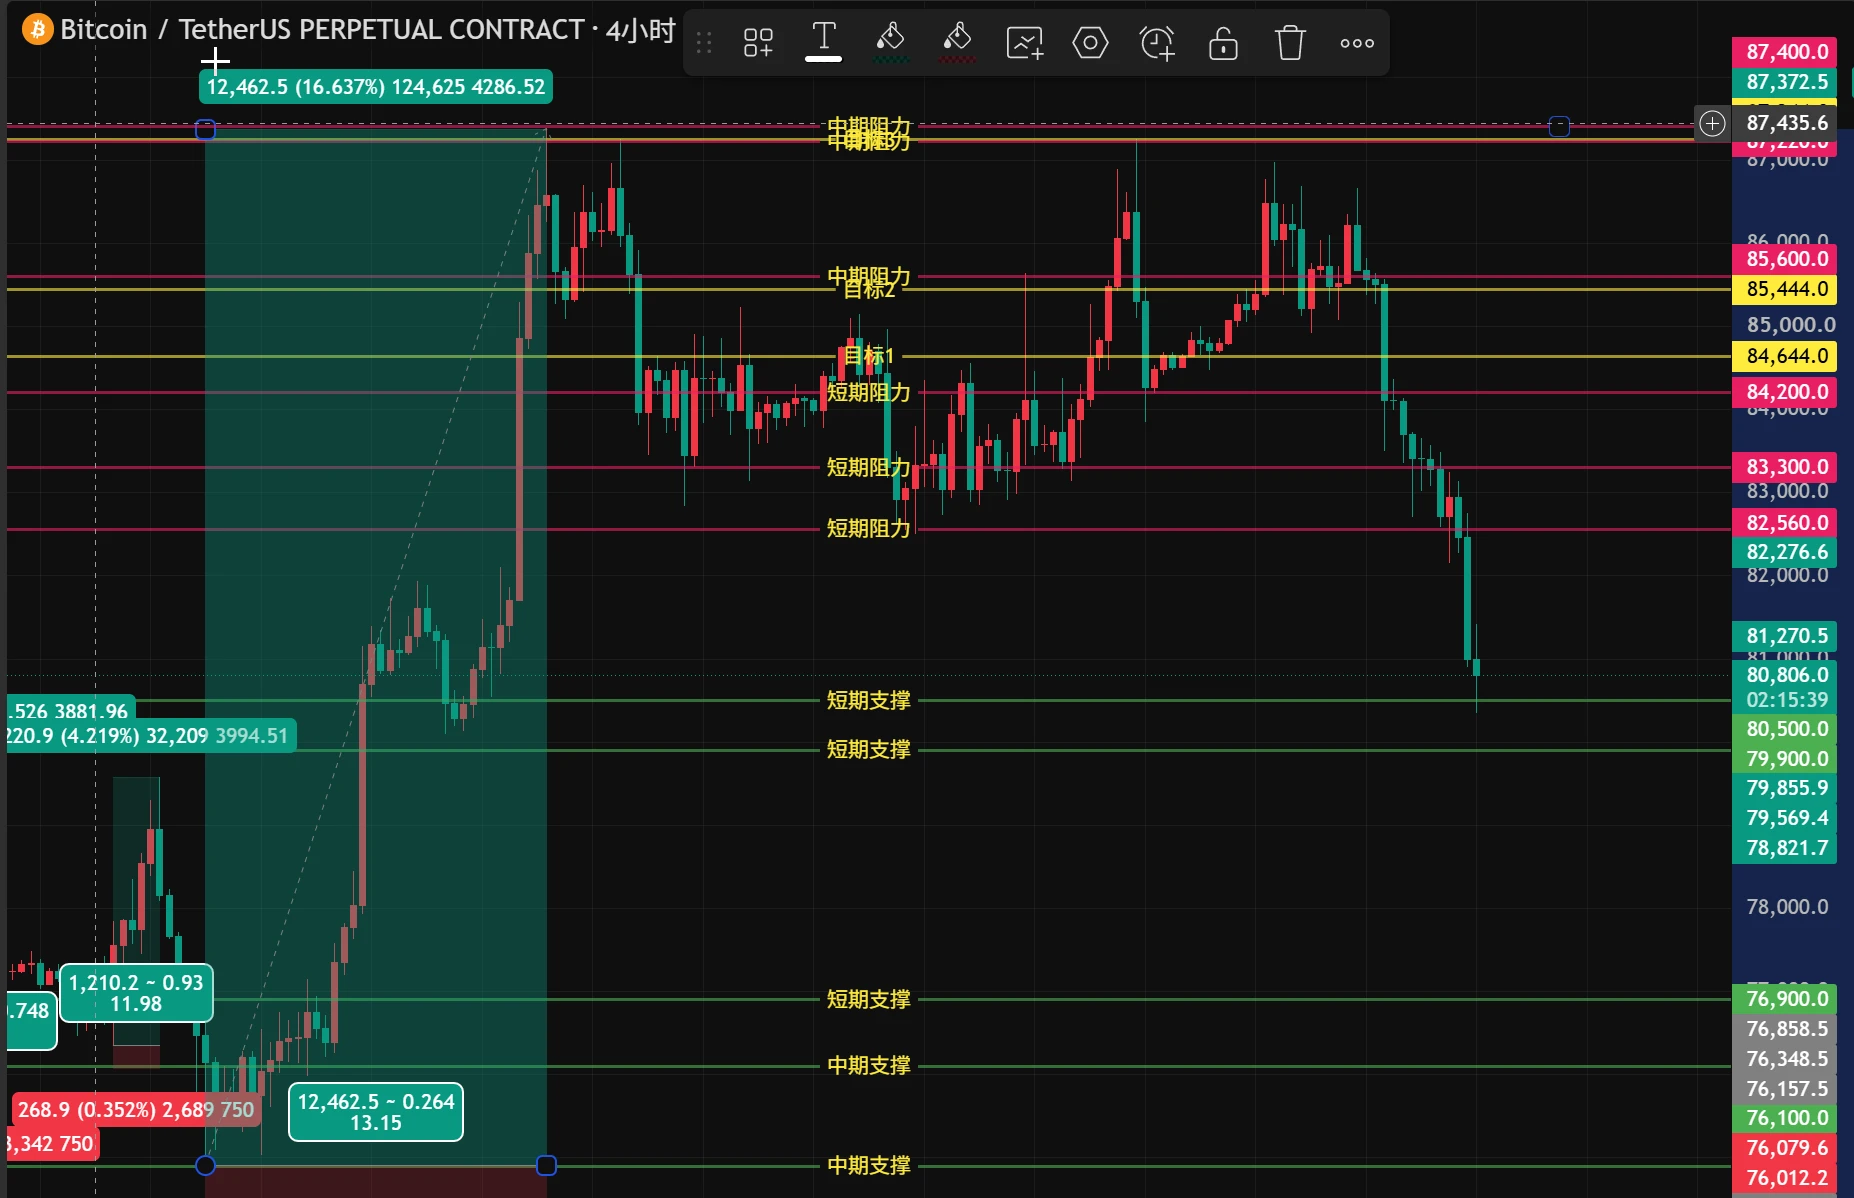
Task: Click the 87,435.6 crosshair price label
Action: point(1784,123)
